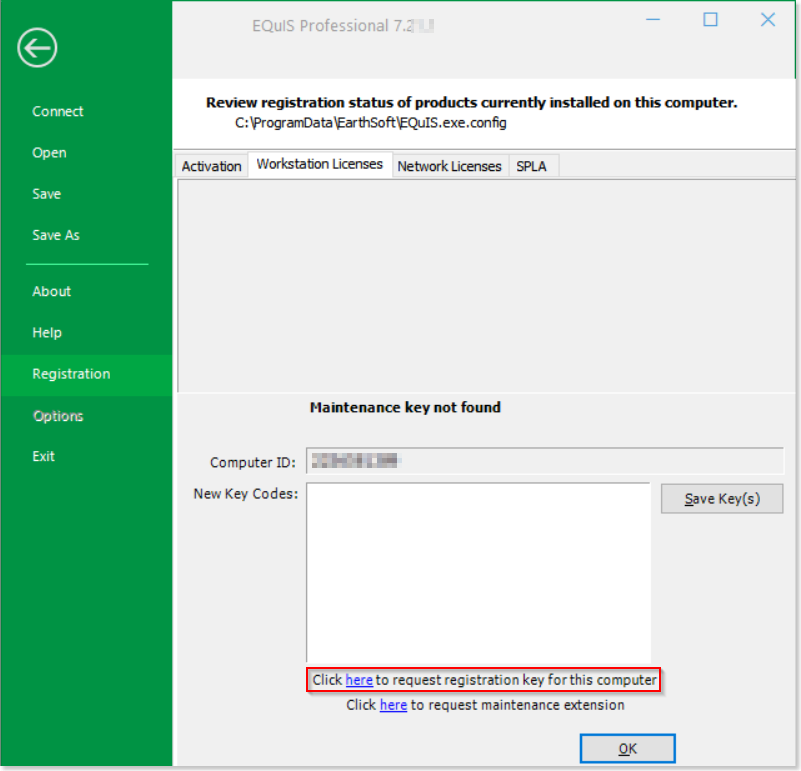This screenshot has height=771, width=801.
Task: Follow the request maintenance extension link
Action: tap(393, 705)
